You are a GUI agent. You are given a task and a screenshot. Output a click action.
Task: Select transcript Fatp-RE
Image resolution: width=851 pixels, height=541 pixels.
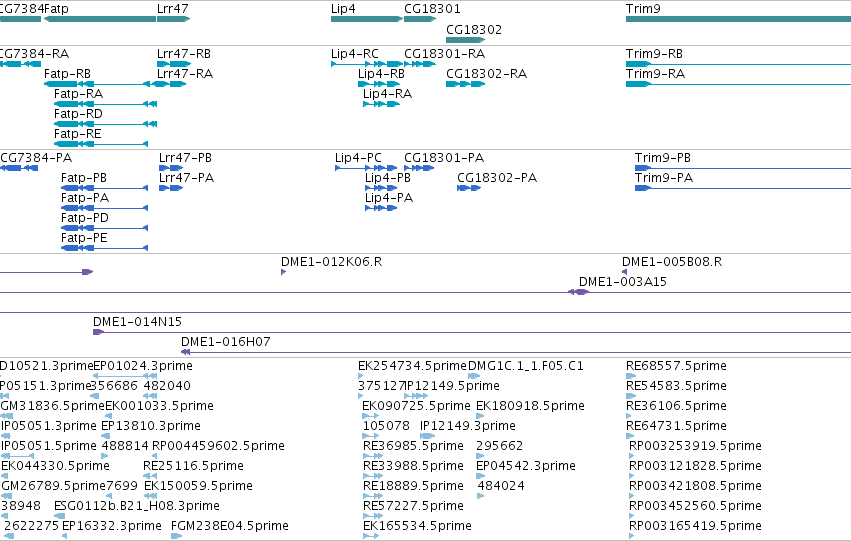point(101,144)
